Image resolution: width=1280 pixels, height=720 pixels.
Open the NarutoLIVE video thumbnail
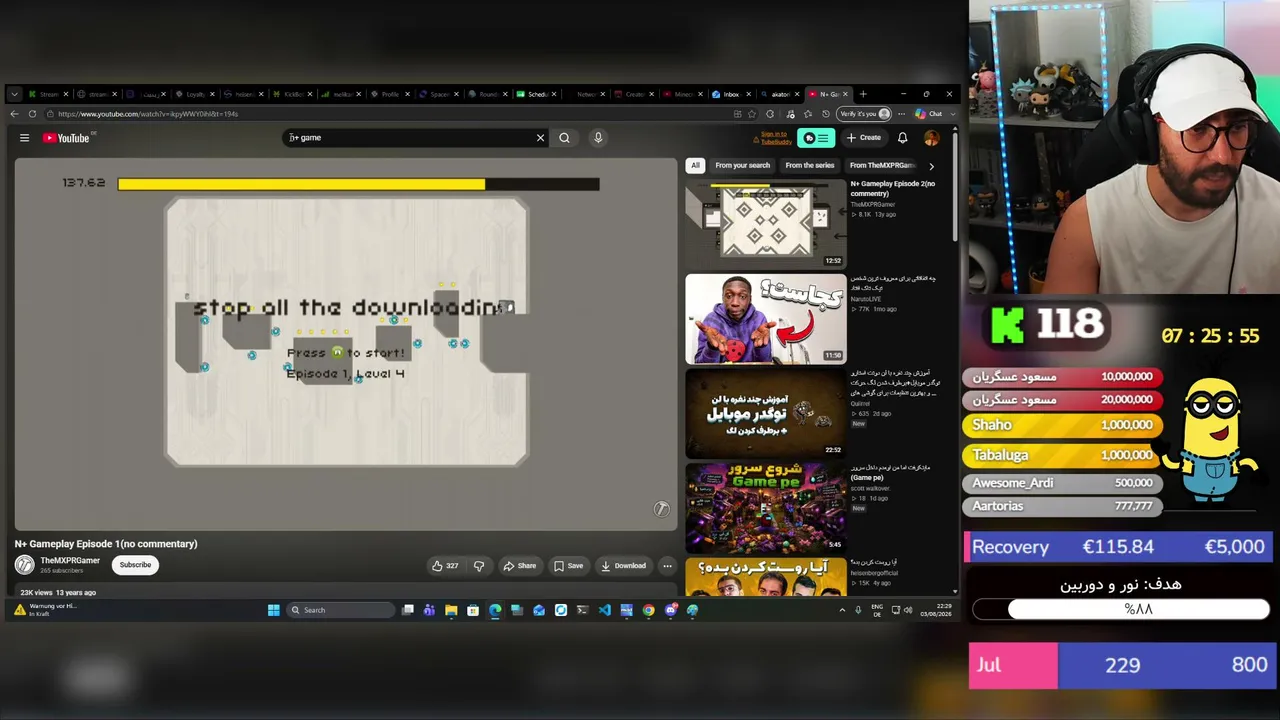click(x=765, y=319)
